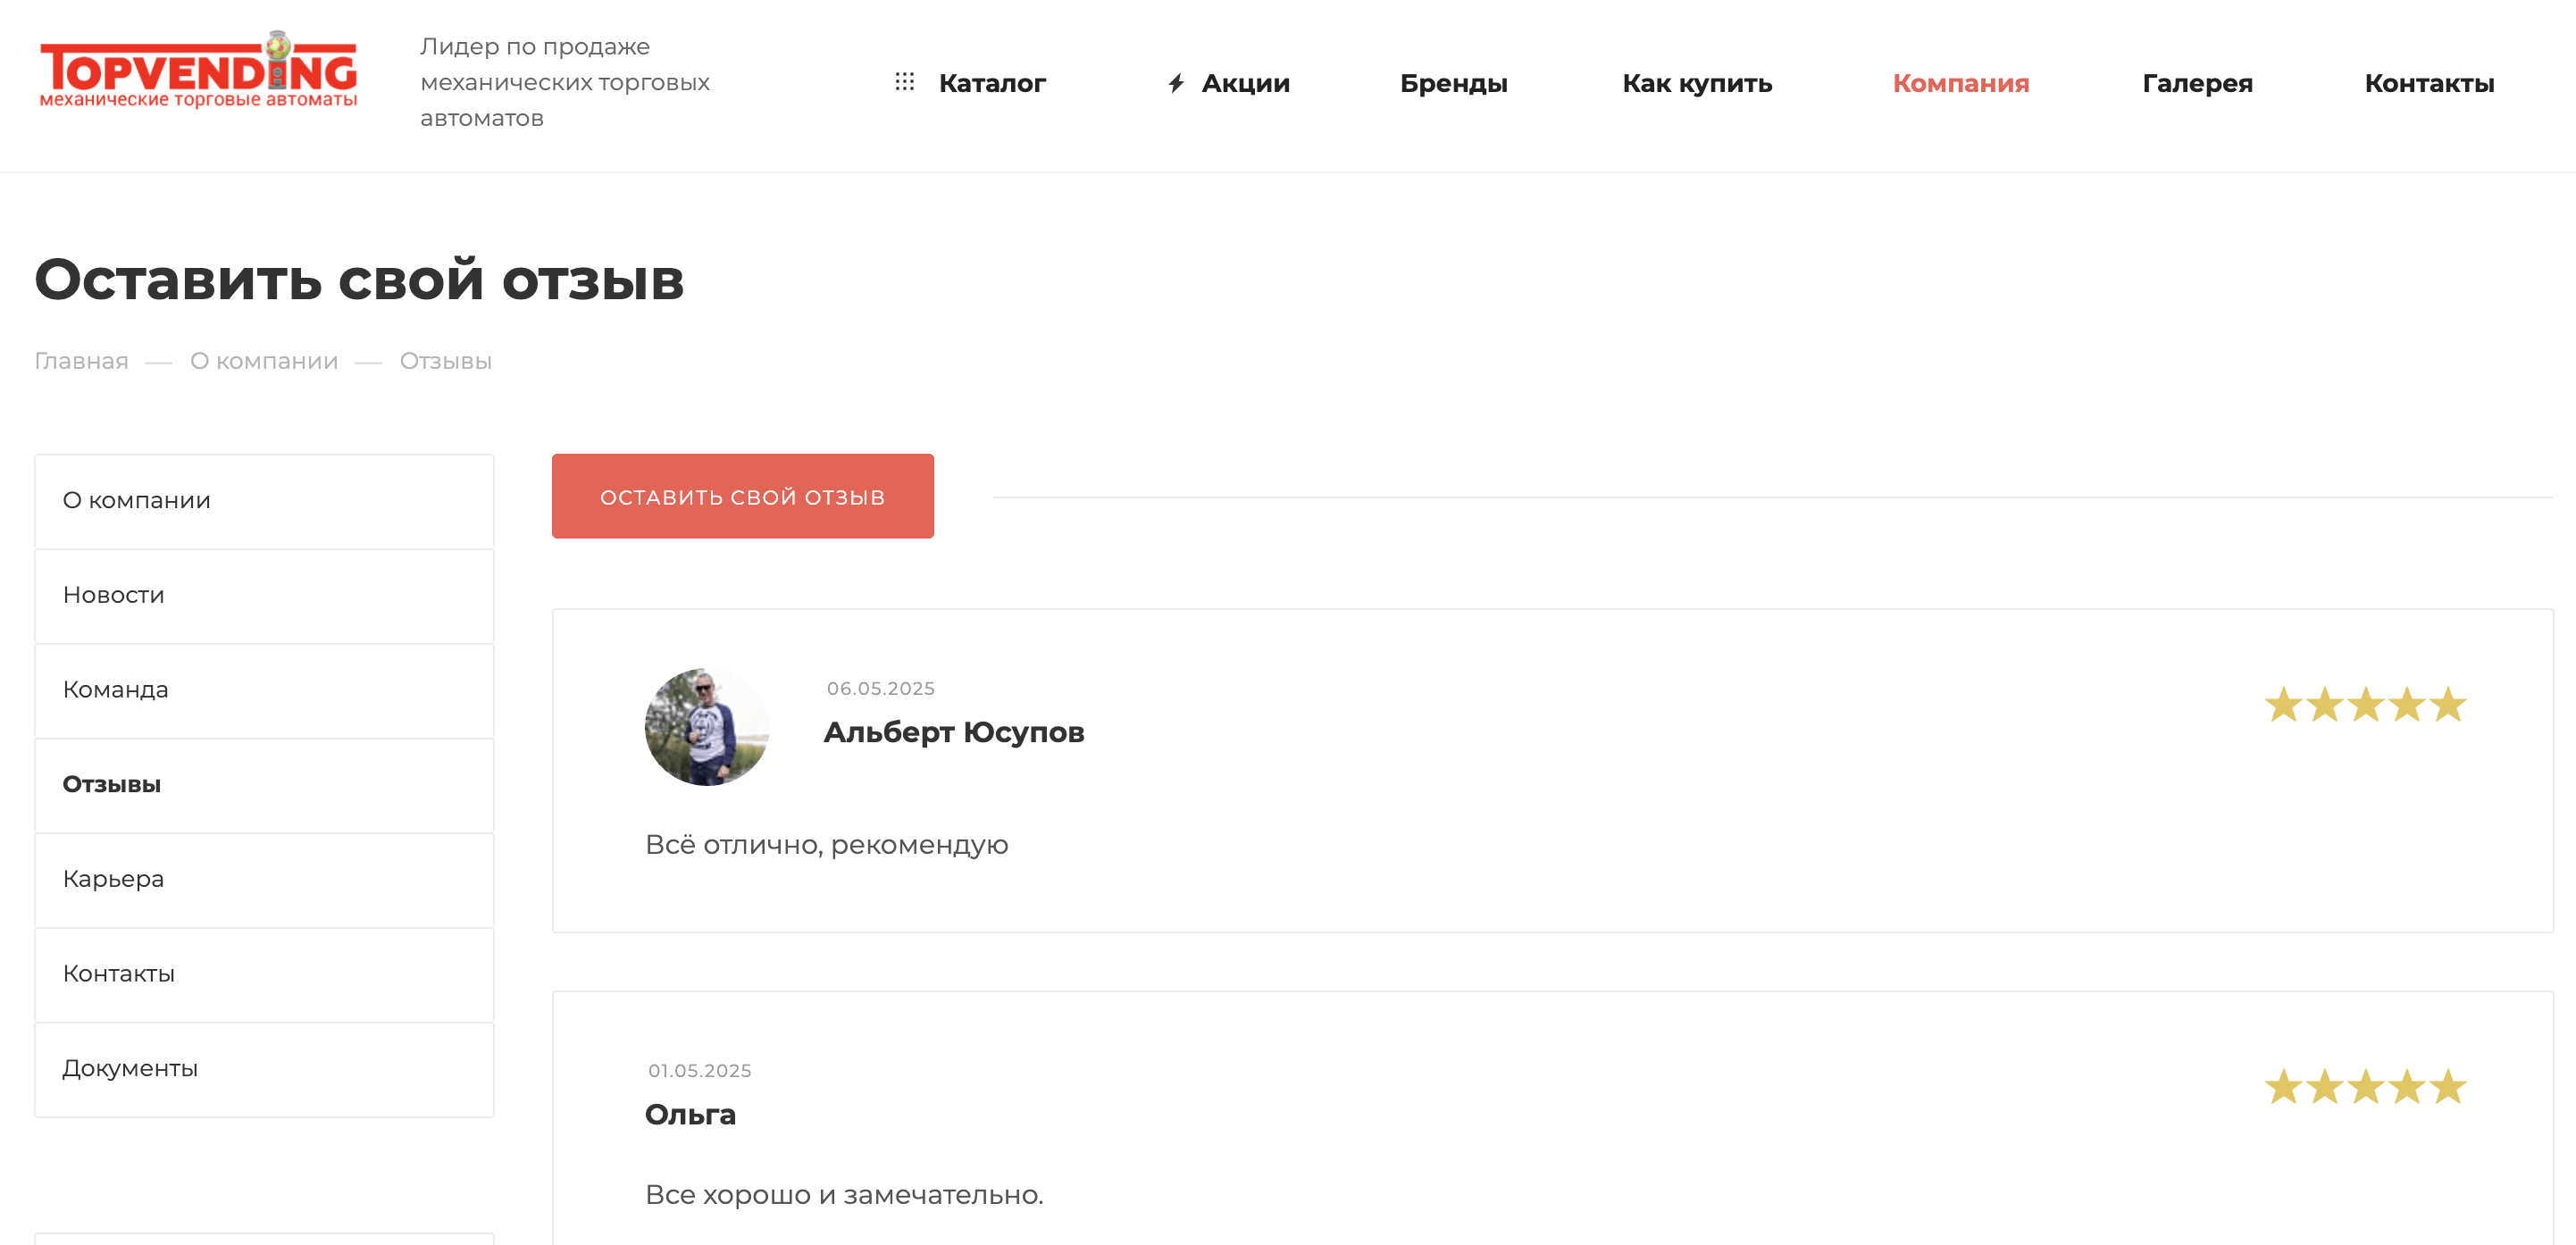
Task: Open the Каталог menu
Action: (991, 83)
